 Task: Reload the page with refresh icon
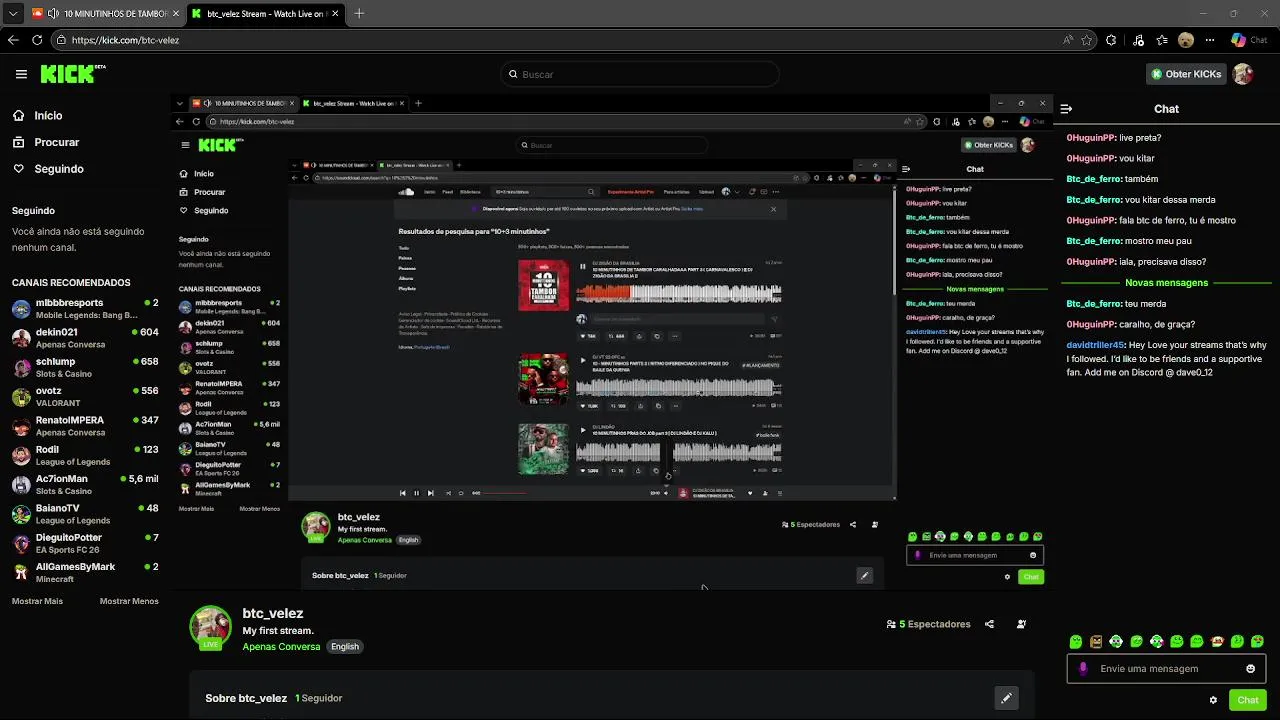37,40
